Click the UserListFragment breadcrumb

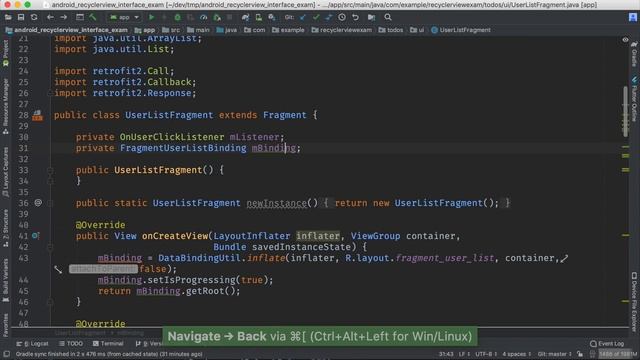(x=461, y=30)
